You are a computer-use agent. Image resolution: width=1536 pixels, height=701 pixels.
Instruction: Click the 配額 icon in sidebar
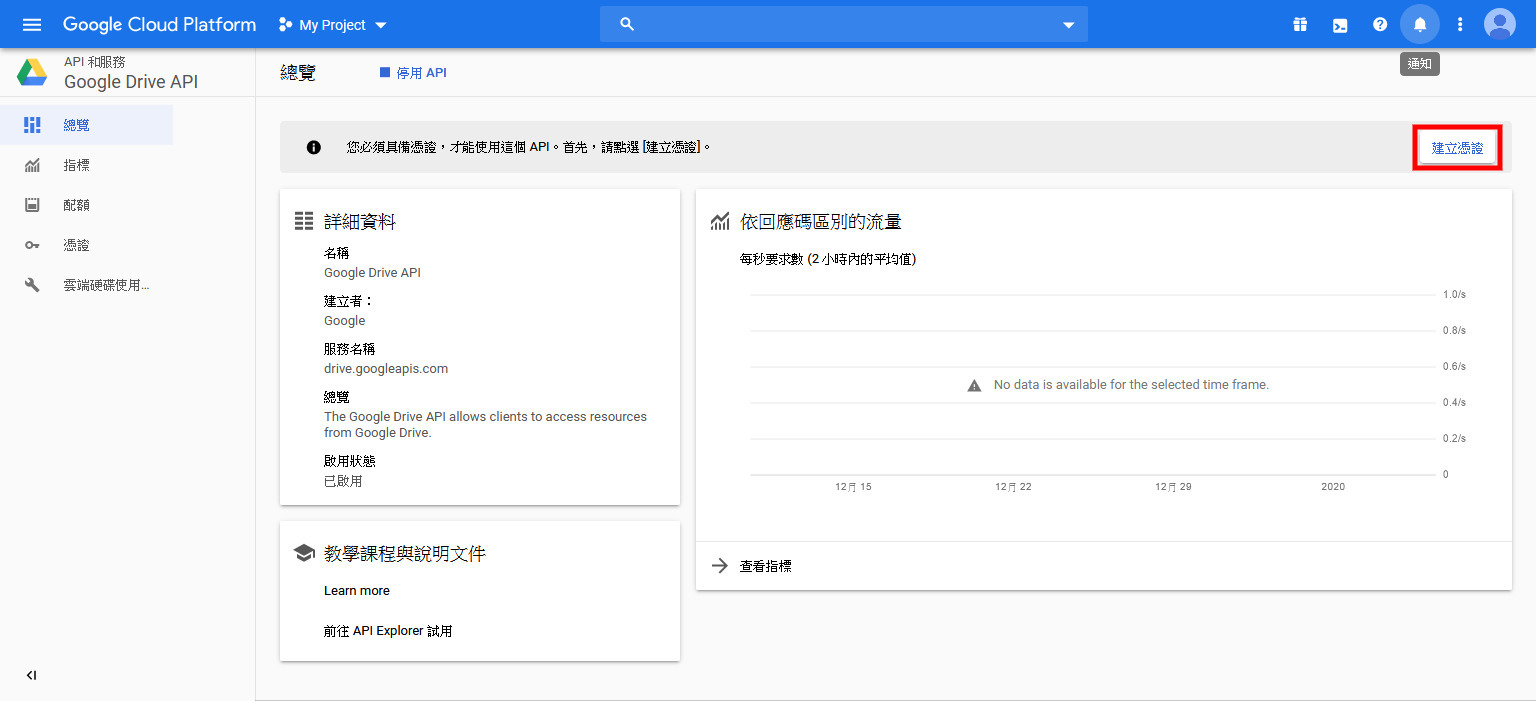pos(32,205)
